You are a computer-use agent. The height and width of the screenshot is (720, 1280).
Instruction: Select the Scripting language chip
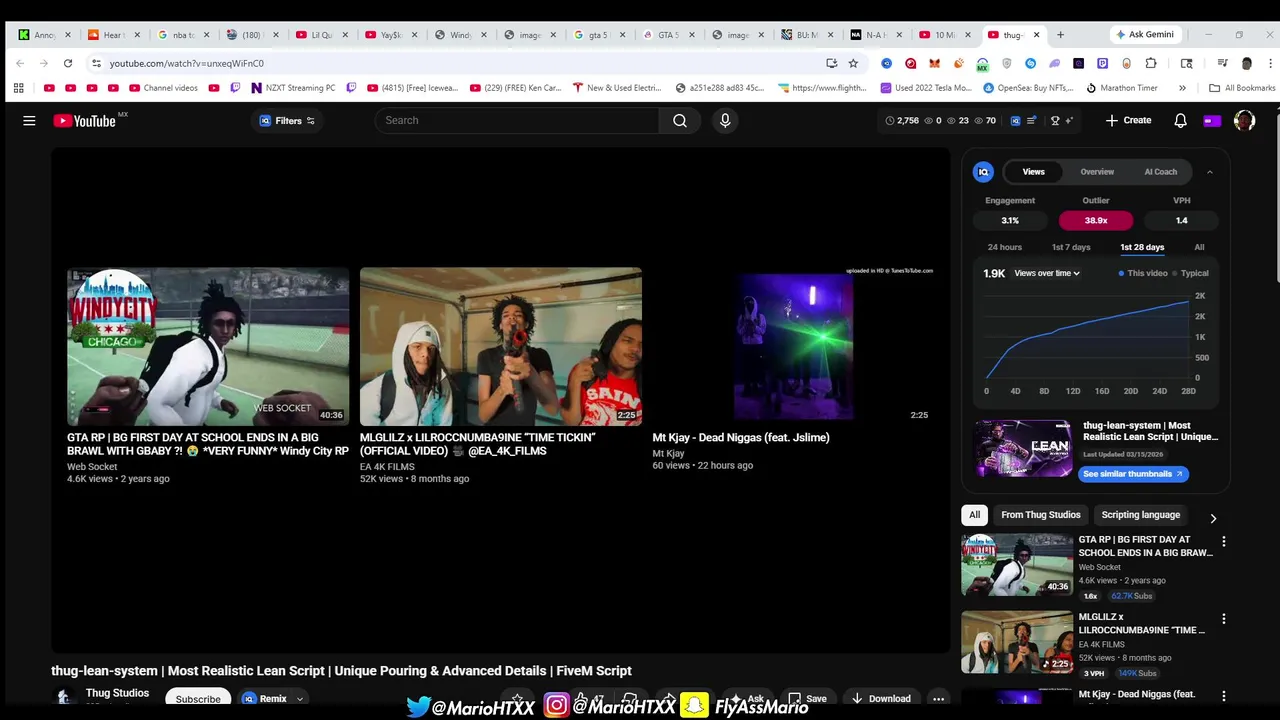click(1140, 515)
